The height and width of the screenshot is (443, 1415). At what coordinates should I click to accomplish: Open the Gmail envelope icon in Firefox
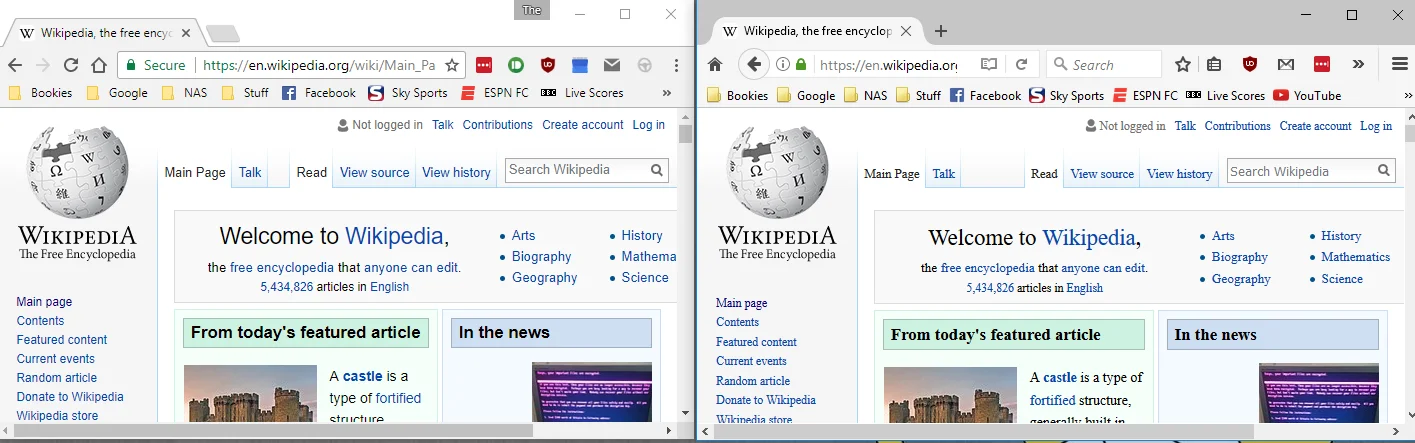1286,64
